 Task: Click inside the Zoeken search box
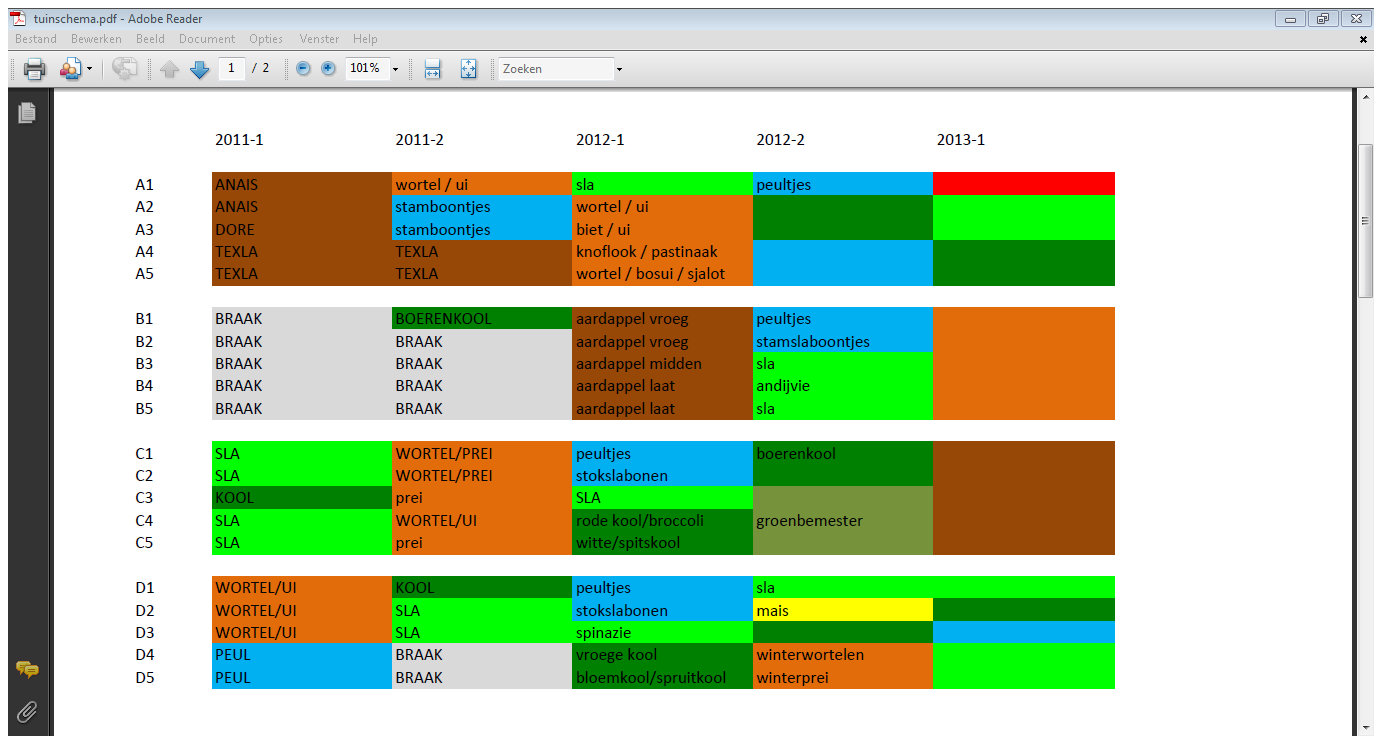click(x=556, y=69)
